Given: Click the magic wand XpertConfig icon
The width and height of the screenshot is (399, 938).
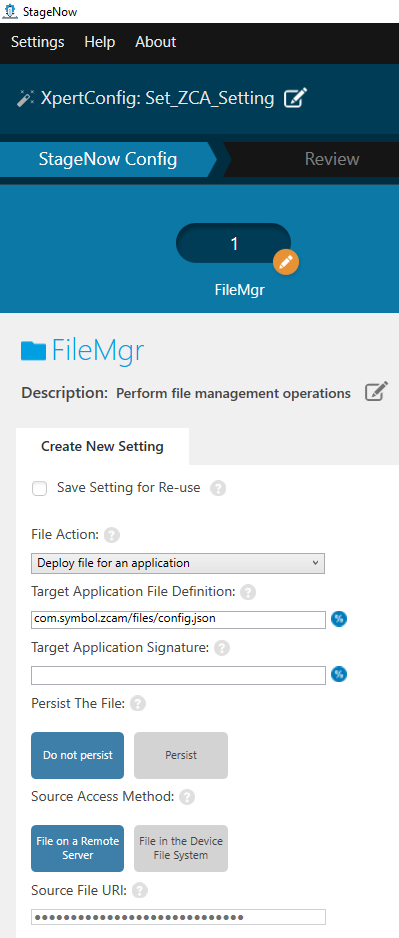Looking at the screenshot, I should click(26, 98).
